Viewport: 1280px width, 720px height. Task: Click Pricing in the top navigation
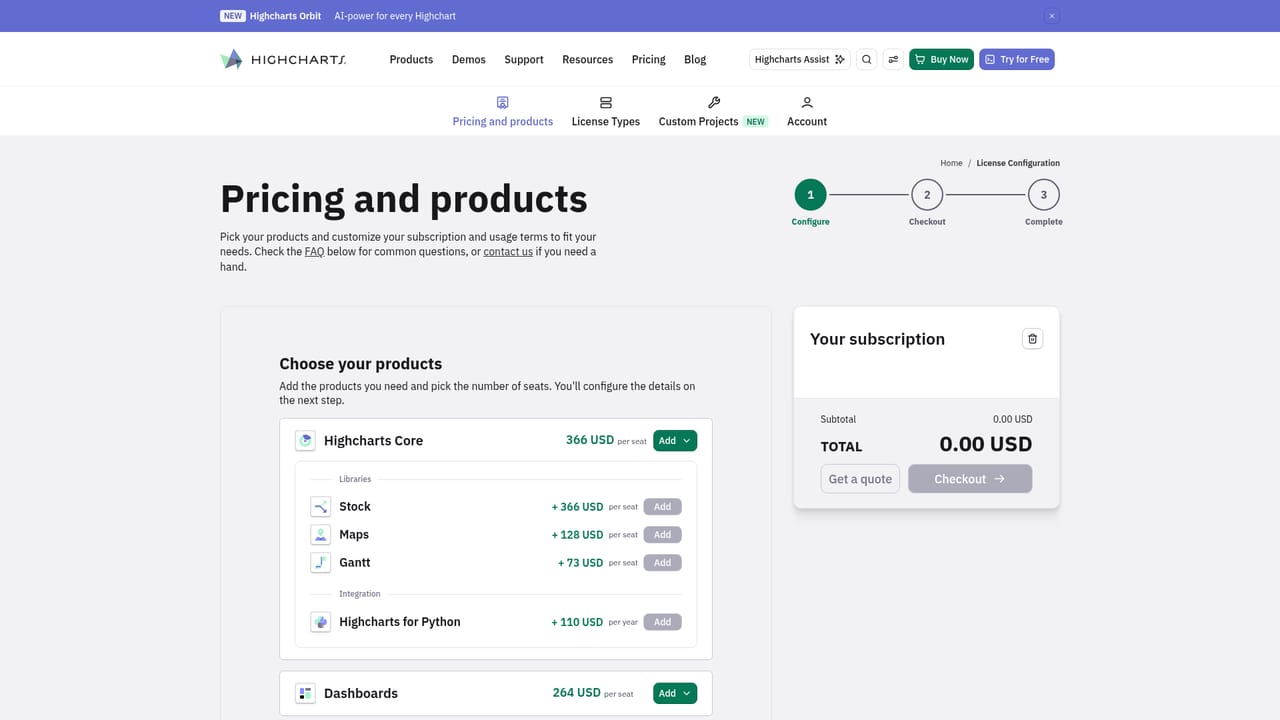click(648, 59)
